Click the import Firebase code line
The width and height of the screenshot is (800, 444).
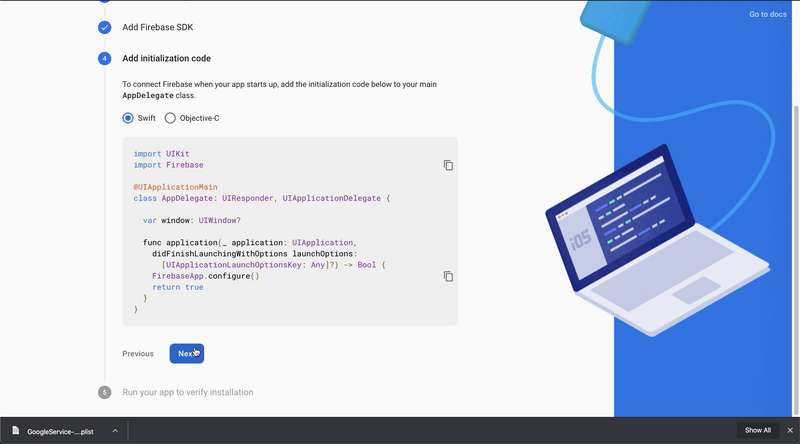pos(168,165)
